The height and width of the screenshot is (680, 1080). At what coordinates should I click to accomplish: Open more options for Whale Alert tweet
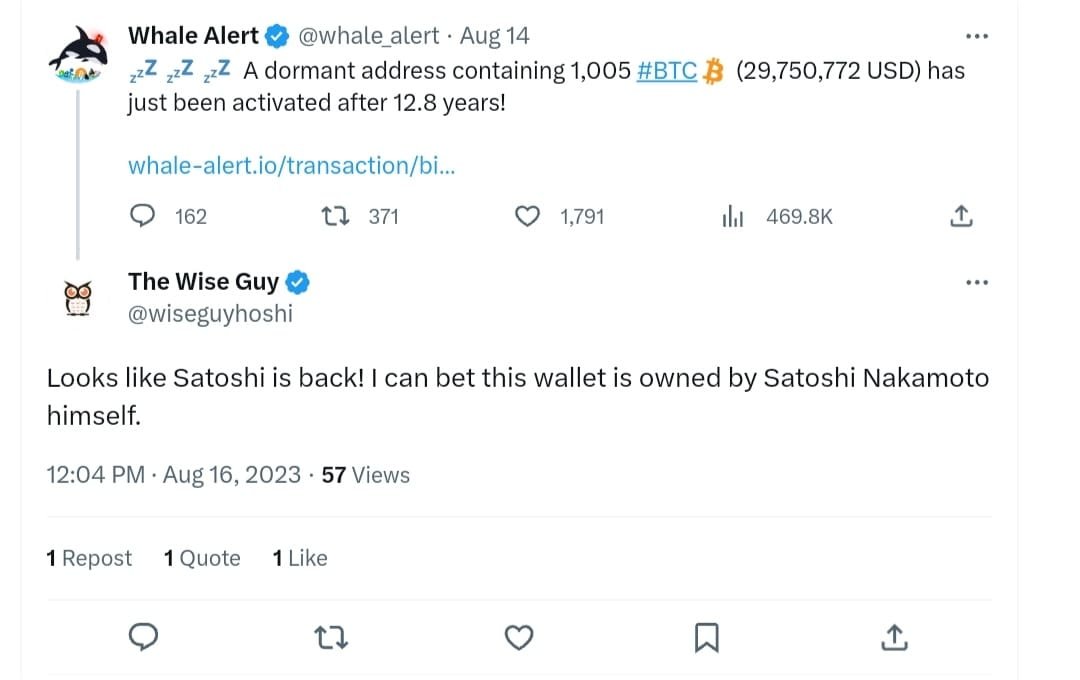pyautogui.click(x=976, y=37)
